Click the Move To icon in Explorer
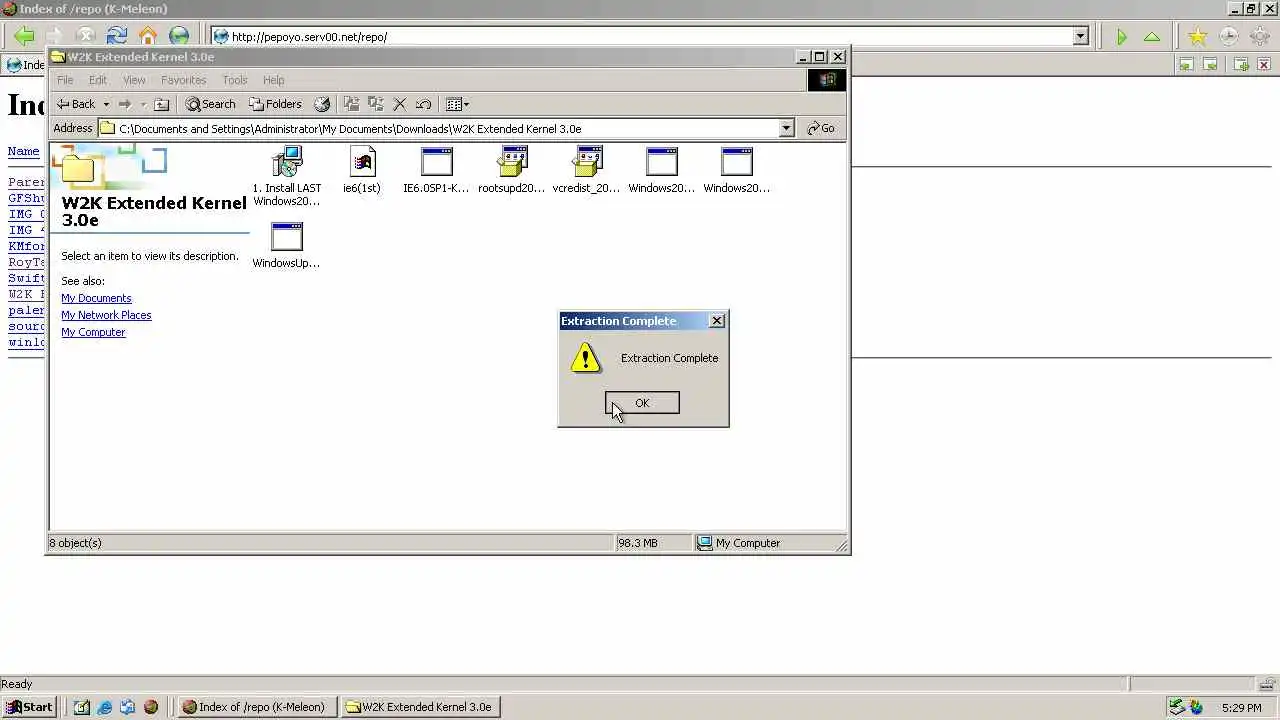This screenshot has height=720, width=1280. [351, 104]
